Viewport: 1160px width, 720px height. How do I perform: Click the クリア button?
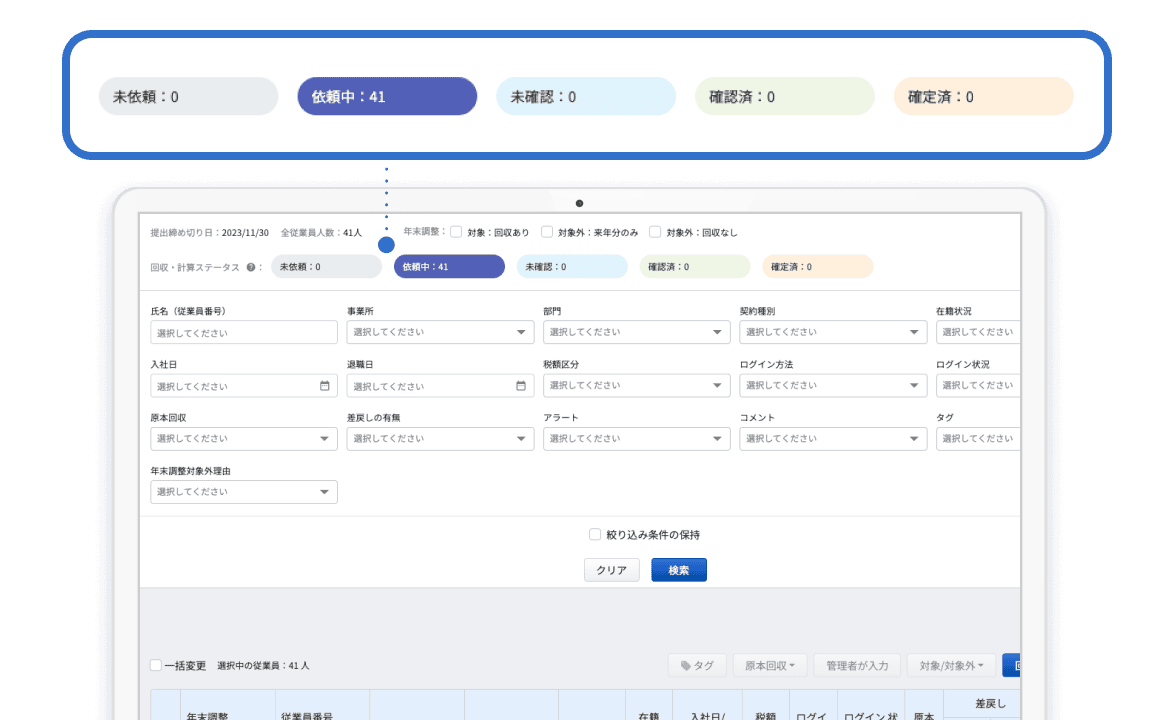point(612,570)
